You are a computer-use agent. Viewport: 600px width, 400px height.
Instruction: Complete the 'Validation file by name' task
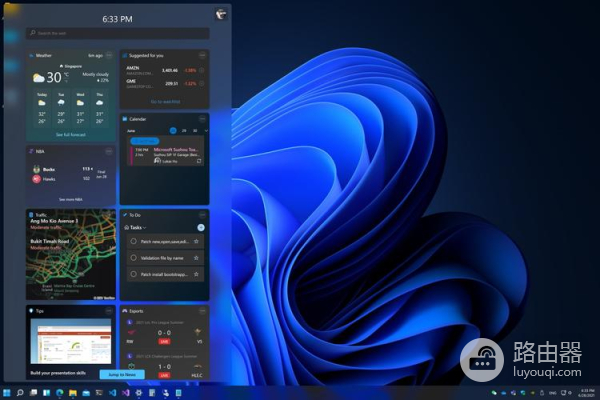(x=133, y=258)
